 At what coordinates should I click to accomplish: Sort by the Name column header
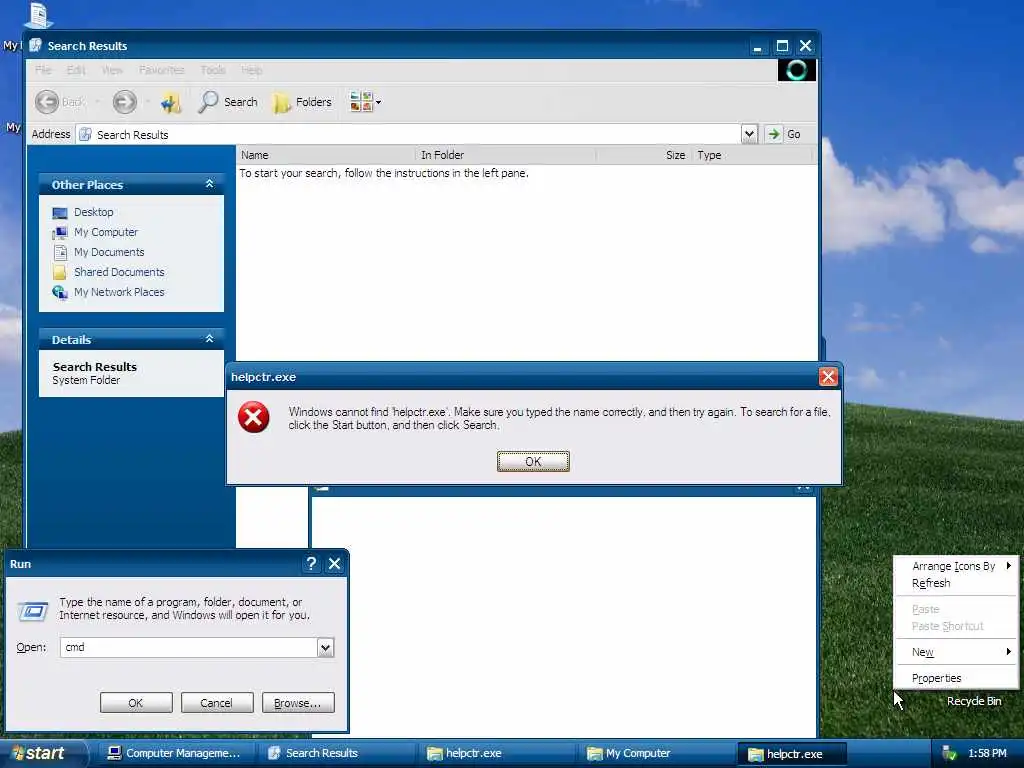(x=325, y=155)
